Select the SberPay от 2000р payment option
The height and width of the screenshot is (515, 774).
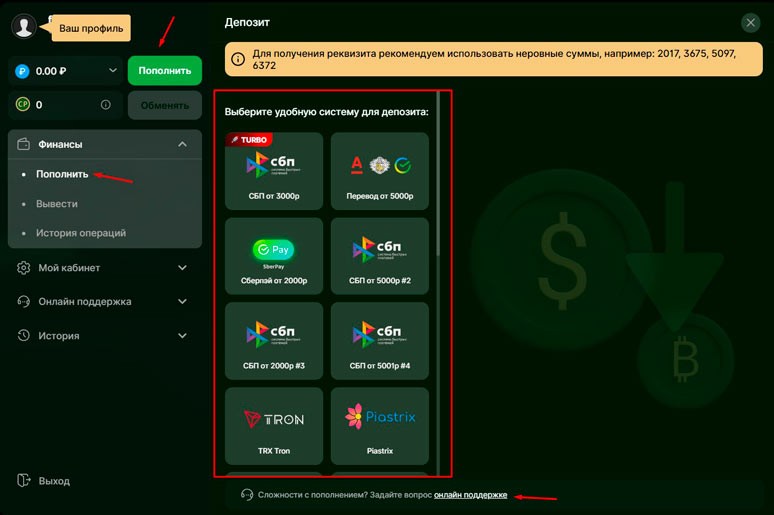pyautogui.click(x=274, y=255)
